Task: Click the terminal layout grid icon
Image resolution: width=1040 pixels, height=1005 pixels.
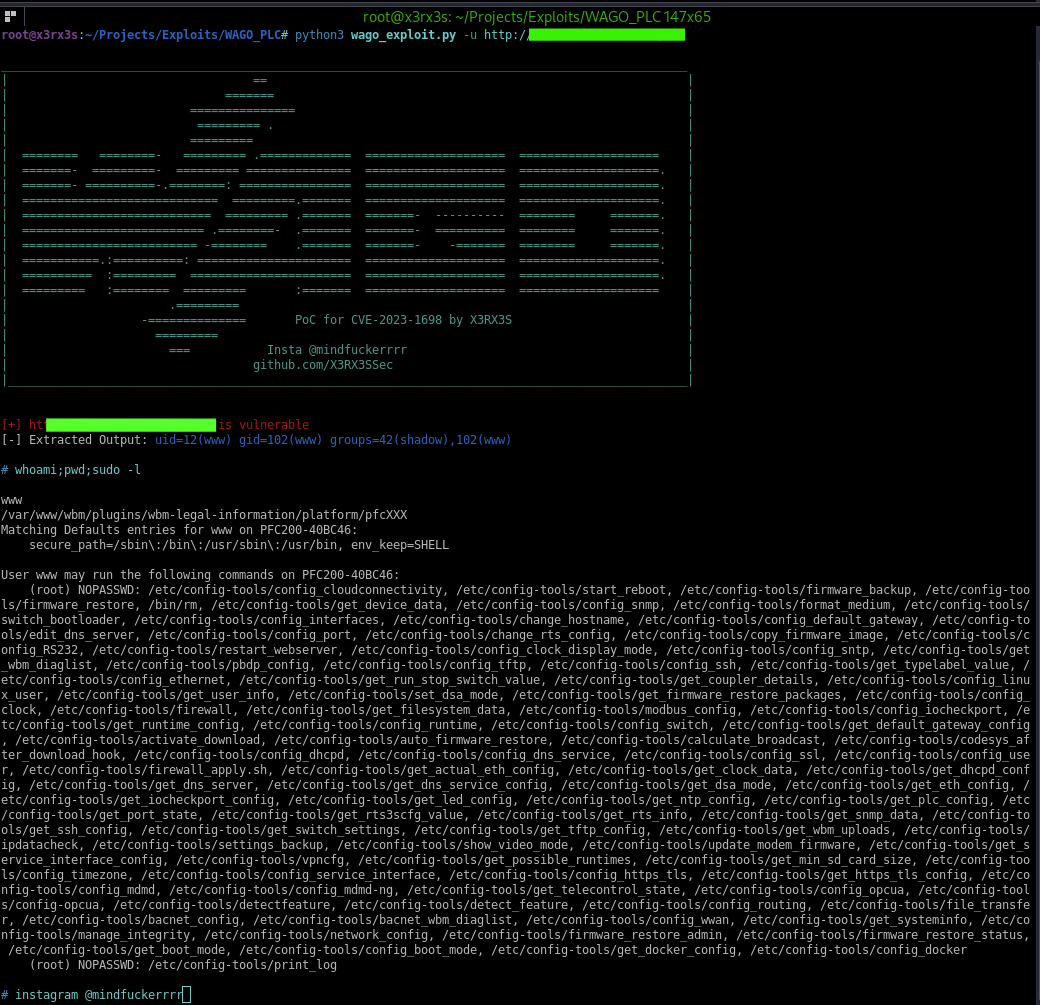Action: point(10,16)
